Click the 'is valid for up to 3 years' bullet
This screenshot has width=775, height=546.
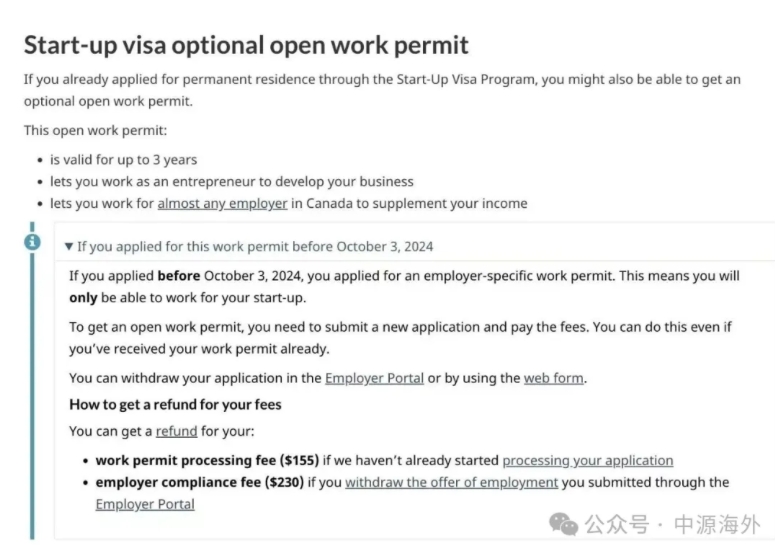pyautogui.click(x=123, y=159)
